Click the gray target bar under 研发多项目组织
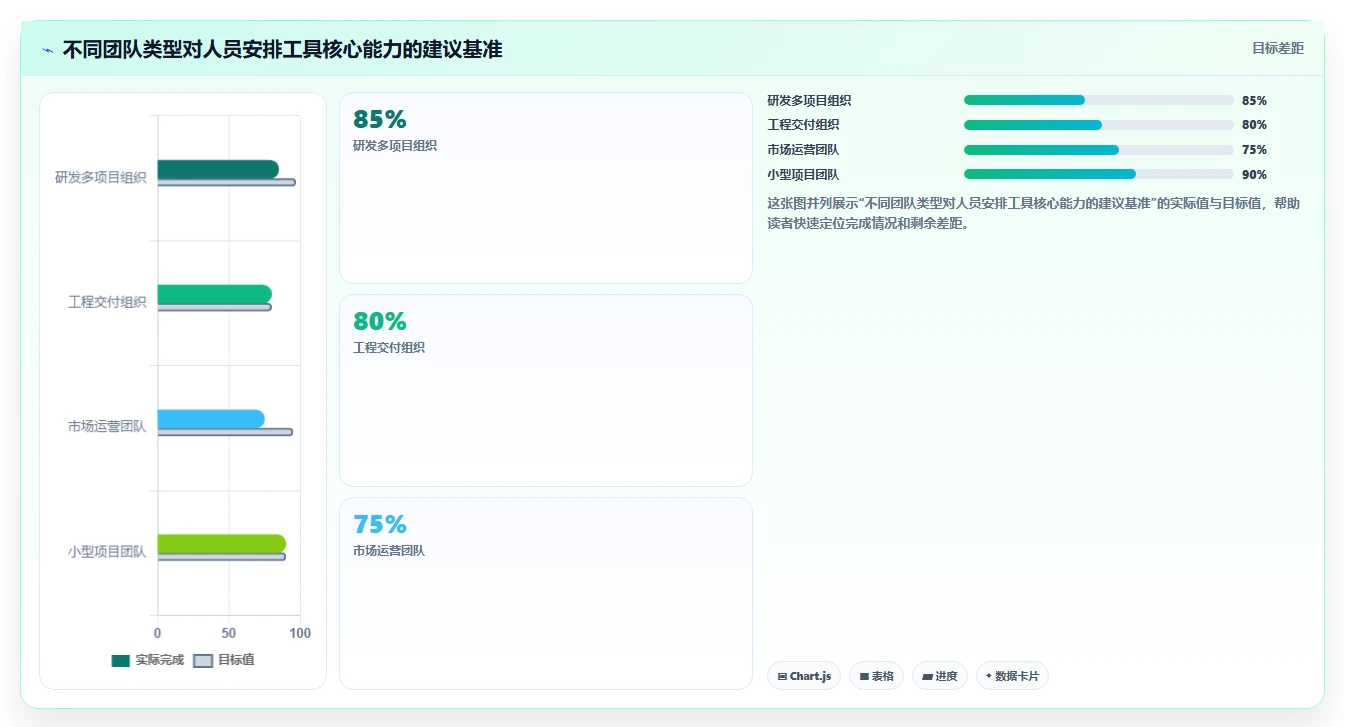1345x727 pixels. (227, 182)
